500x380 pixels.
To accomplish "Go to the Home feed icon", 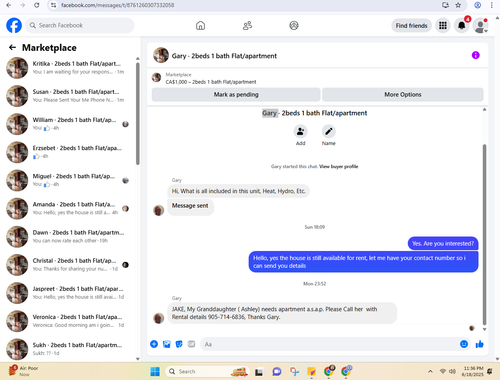I will click(x=200, y=25).
